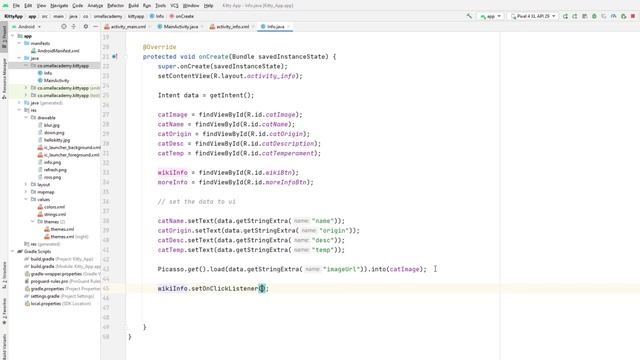Collapse the drawable folder

point(26,118)
